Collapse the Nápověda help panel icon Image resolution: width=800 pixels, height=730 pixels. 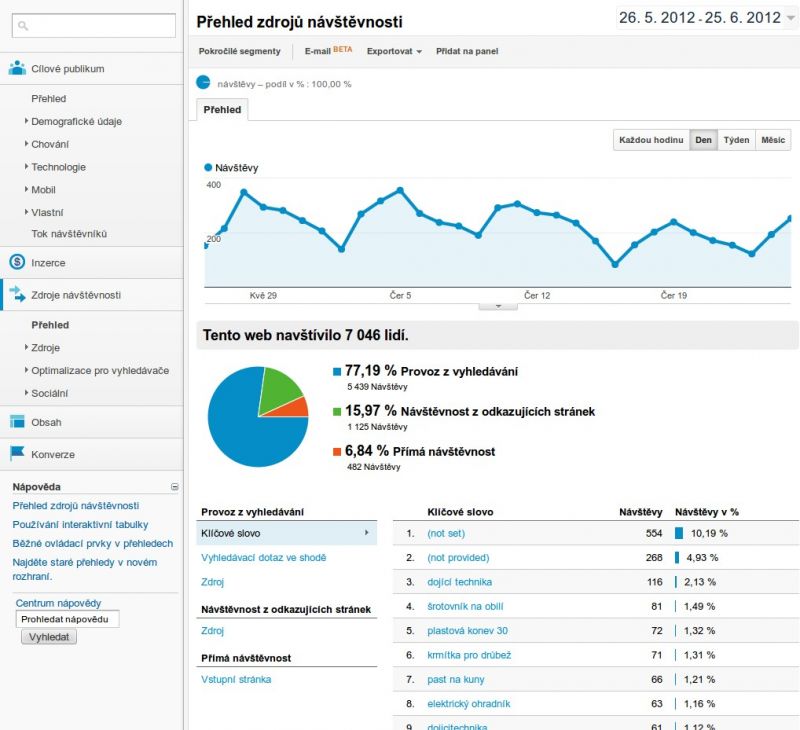(x=175, y=487)
